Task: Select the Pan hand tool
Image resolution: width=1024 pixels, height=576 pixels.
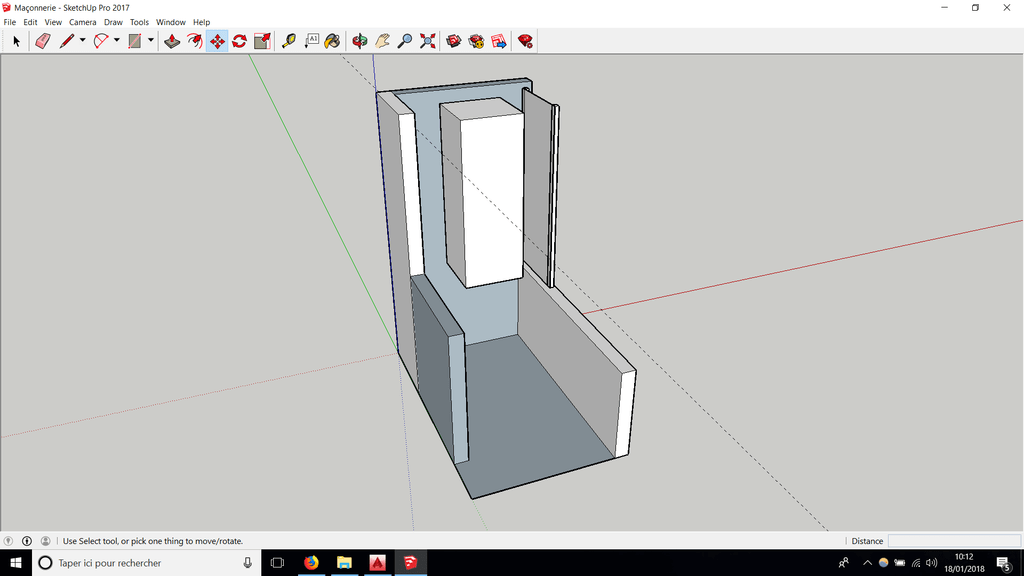Action: pos(382,41)
